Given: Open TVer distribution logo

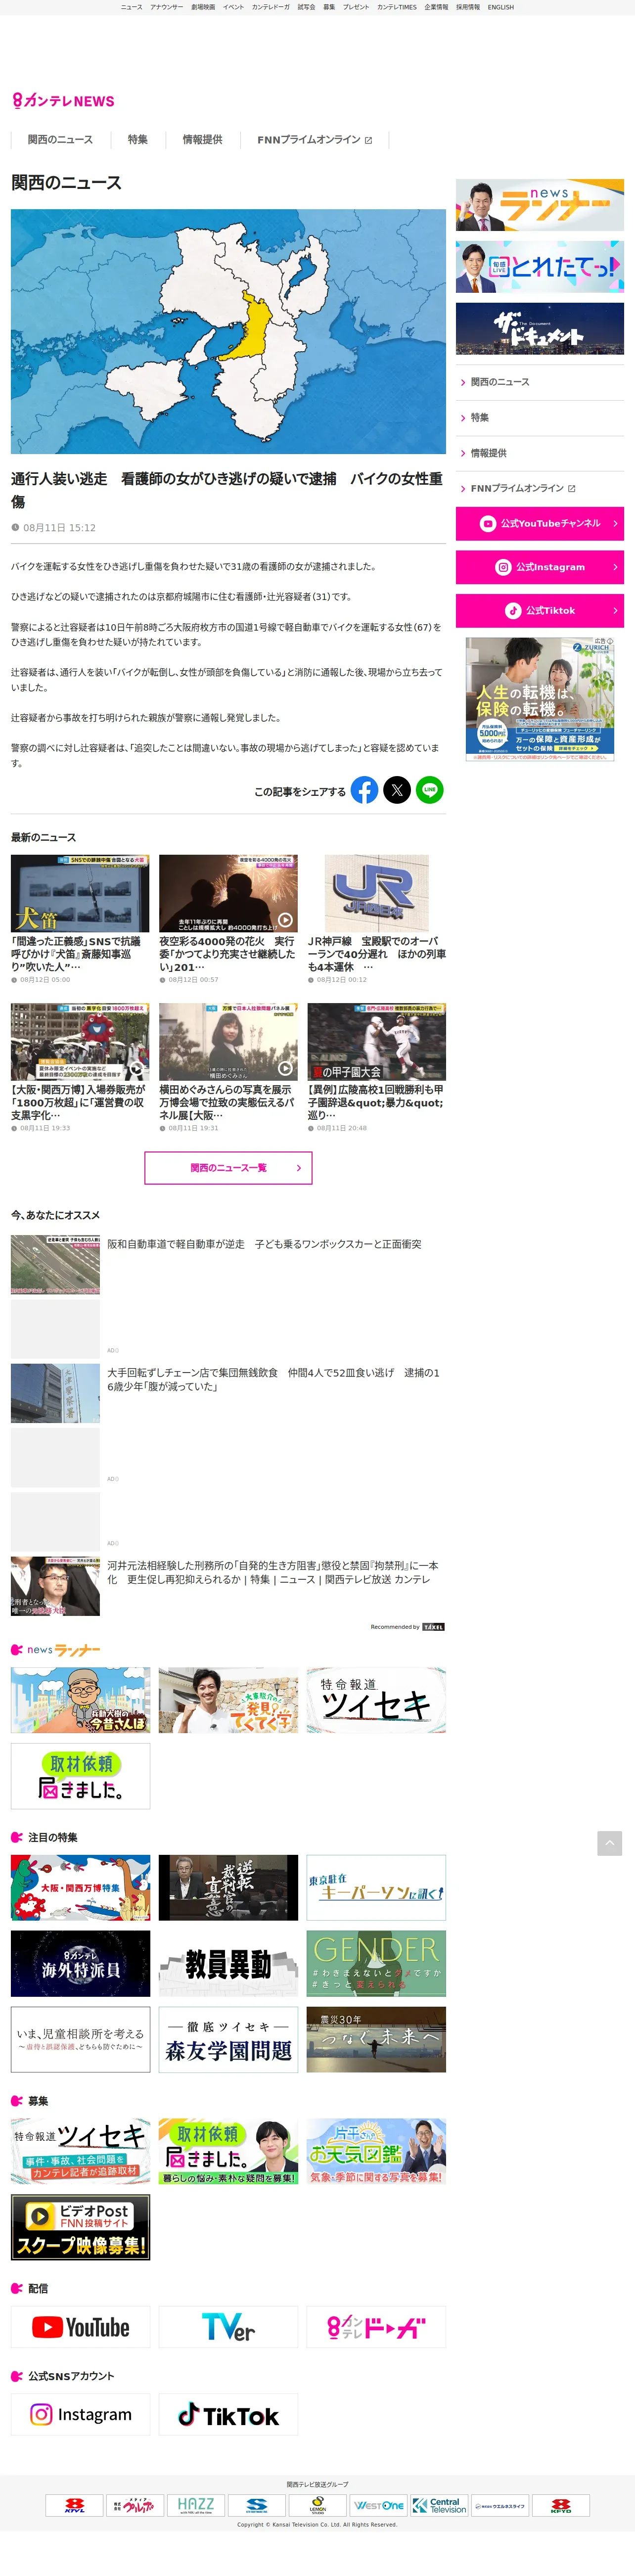Looking at the screenshot, I should tap(228, 2327).
